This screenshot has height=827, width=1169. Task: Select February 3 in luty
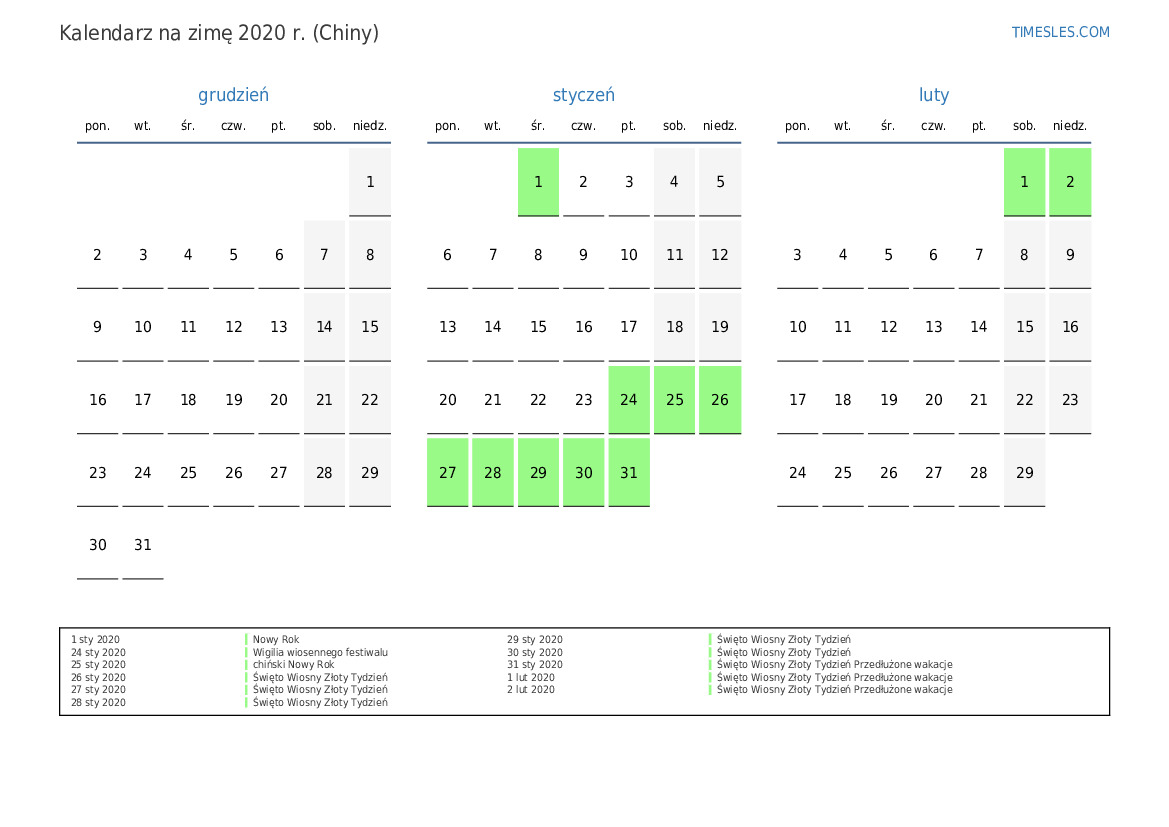coord(798,255)
